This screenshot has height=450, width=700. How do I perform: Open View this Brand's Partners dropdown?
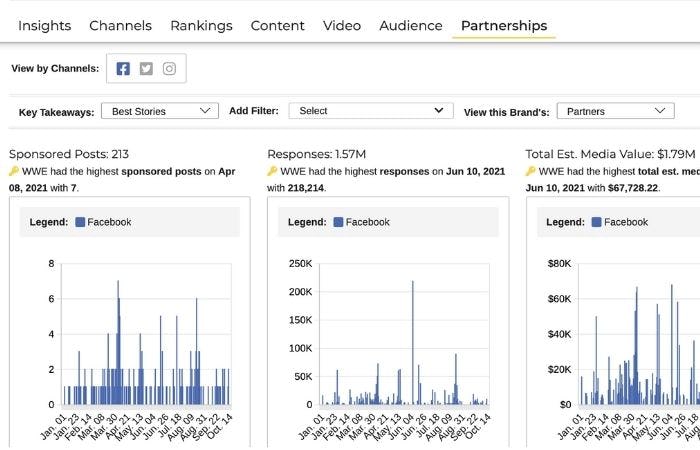pos(614,111)
